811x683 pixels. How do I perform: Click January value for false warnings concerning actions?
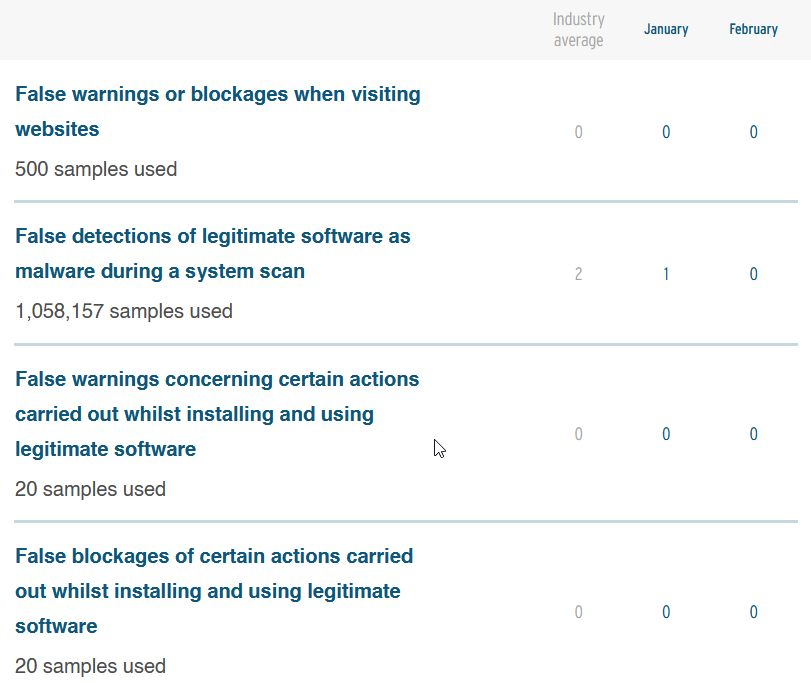tap(666, 434)
